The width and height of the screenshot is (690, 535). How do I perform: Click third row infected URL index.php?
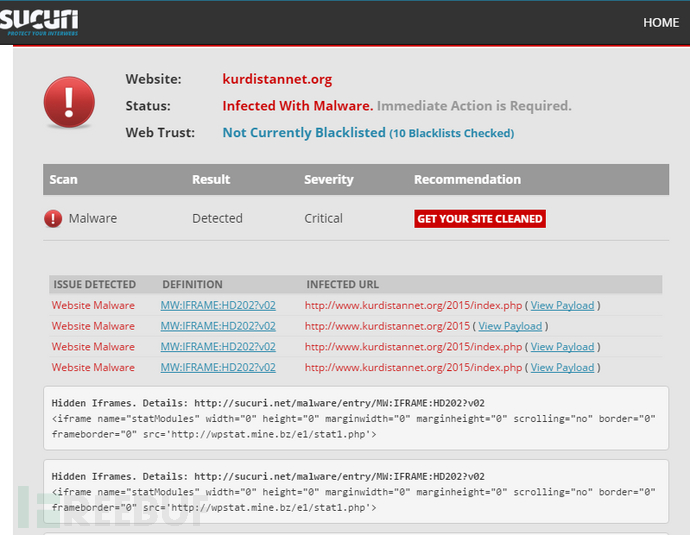[x=413, y=347]
